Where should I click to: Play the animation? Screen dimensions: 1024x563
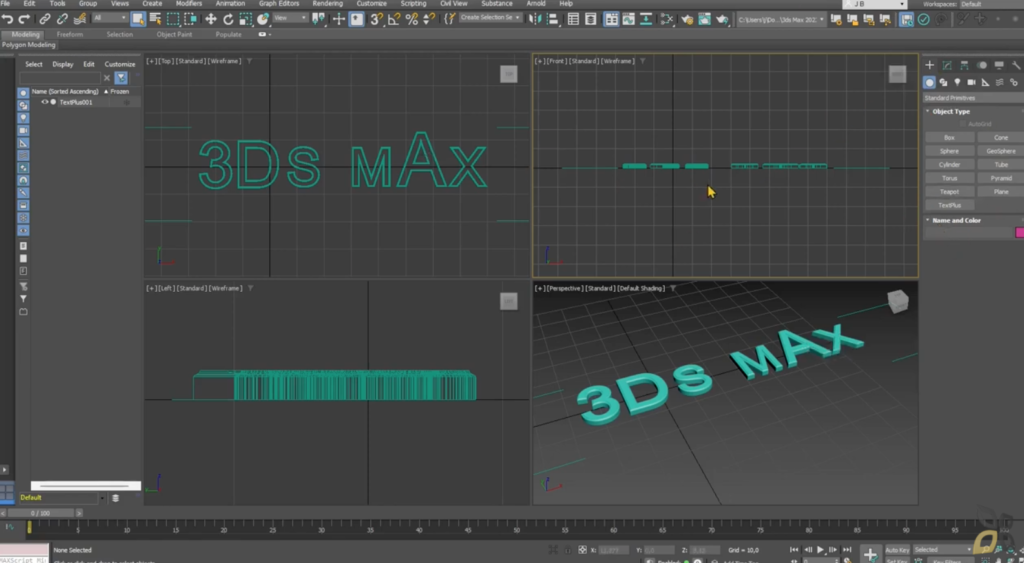point(821,550)
